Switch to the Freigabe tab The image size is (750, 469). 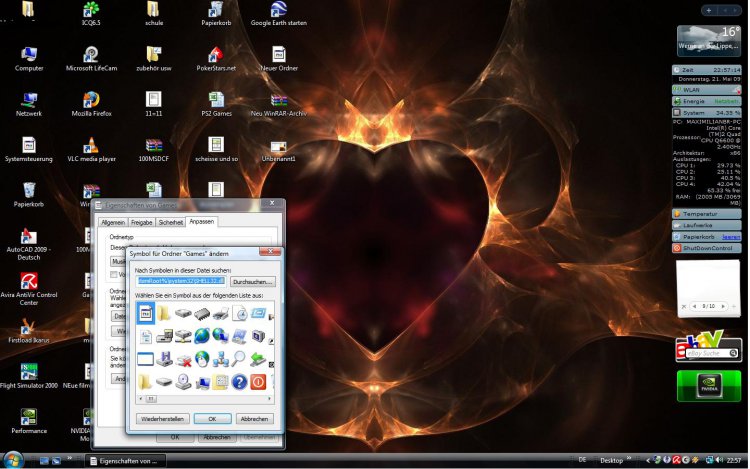pyautogui.click(x=142, y=222)
